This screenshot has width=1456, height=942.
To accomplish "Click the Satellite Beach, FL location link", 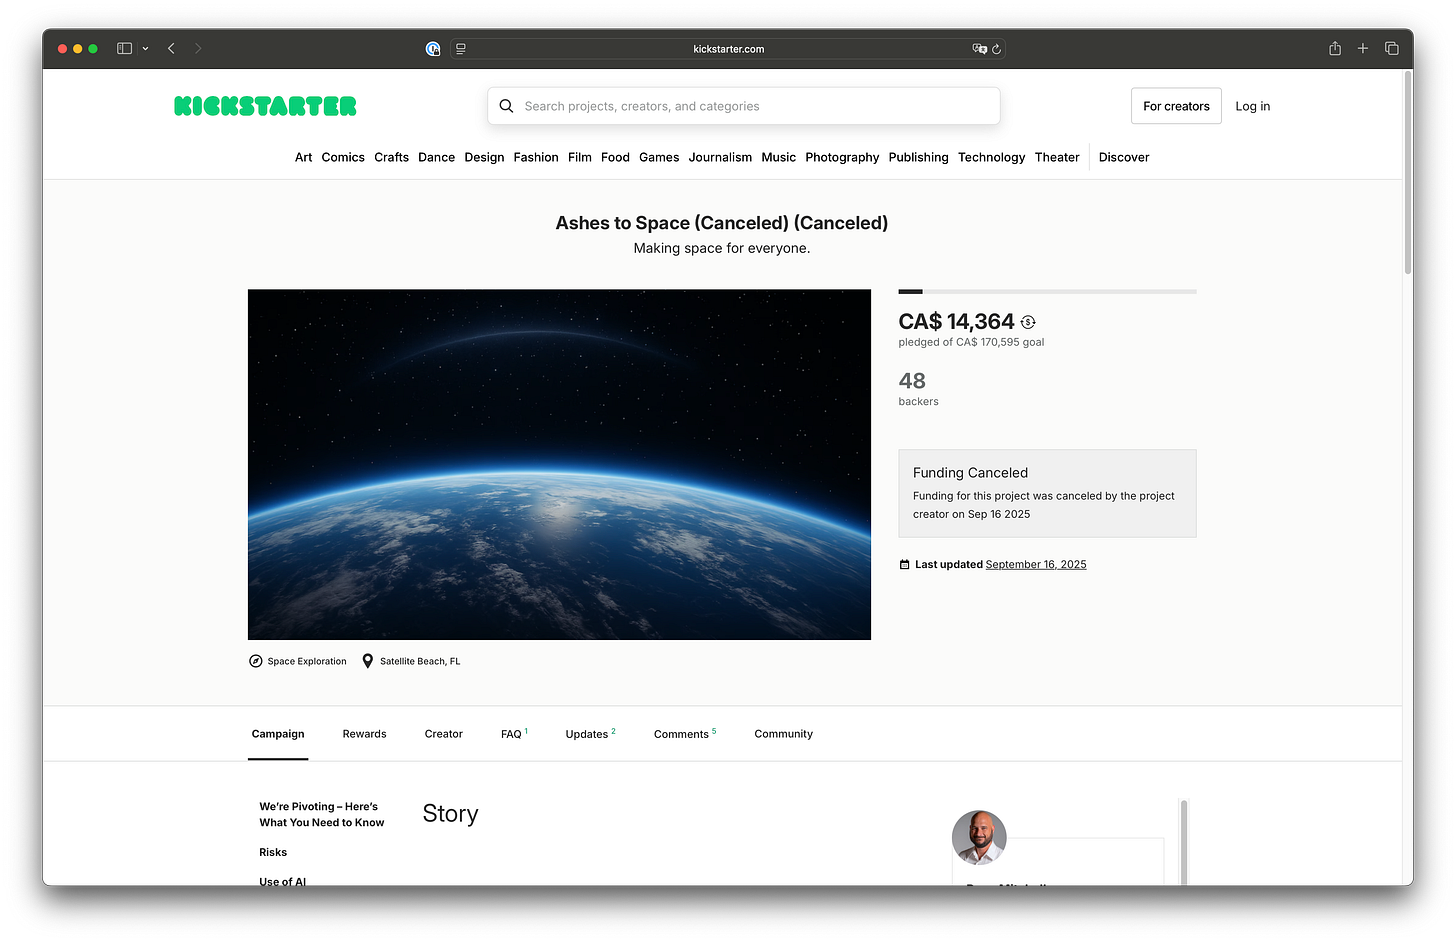I will [x=420, y=661].
